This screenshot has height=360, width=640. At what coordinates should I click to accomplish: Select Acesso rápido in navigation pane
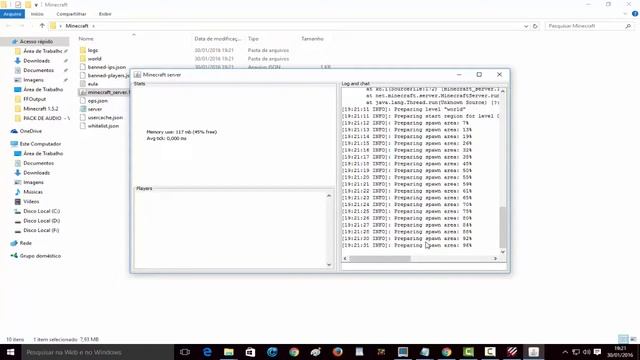[x=36, y=42]
